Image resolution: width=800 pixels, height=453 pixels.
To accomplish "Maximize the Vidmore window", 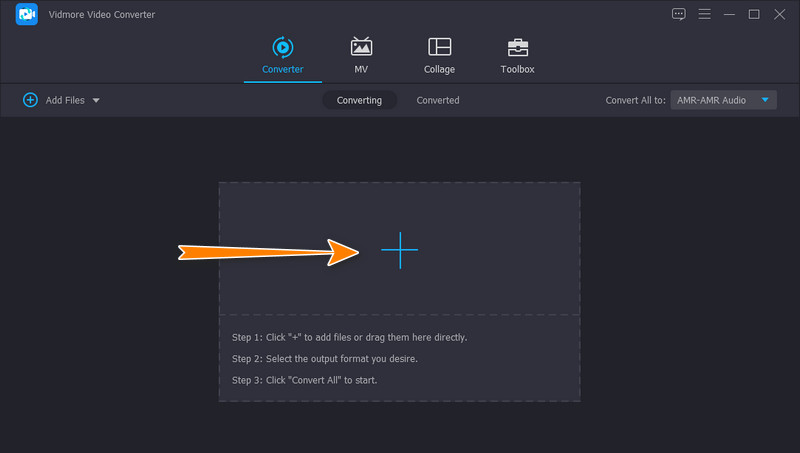I will point(754,14).
